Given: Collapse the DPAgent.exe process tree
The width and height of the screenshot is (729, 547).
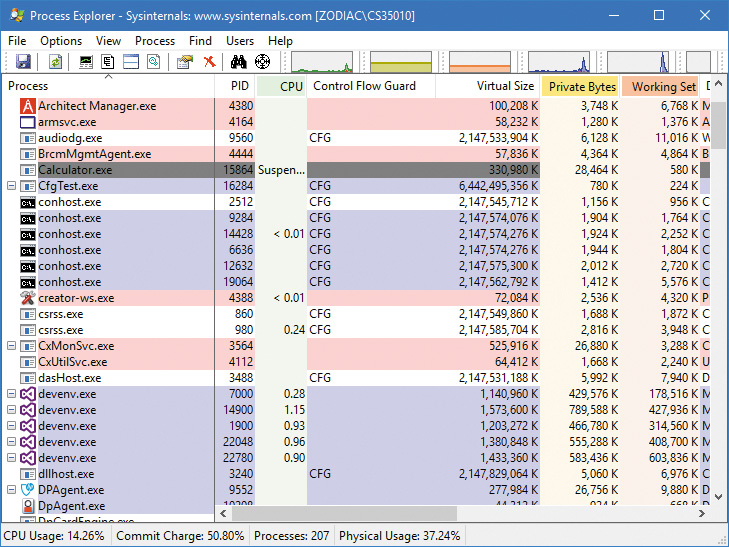Looking at the screenshot, I should coord(11,490).
